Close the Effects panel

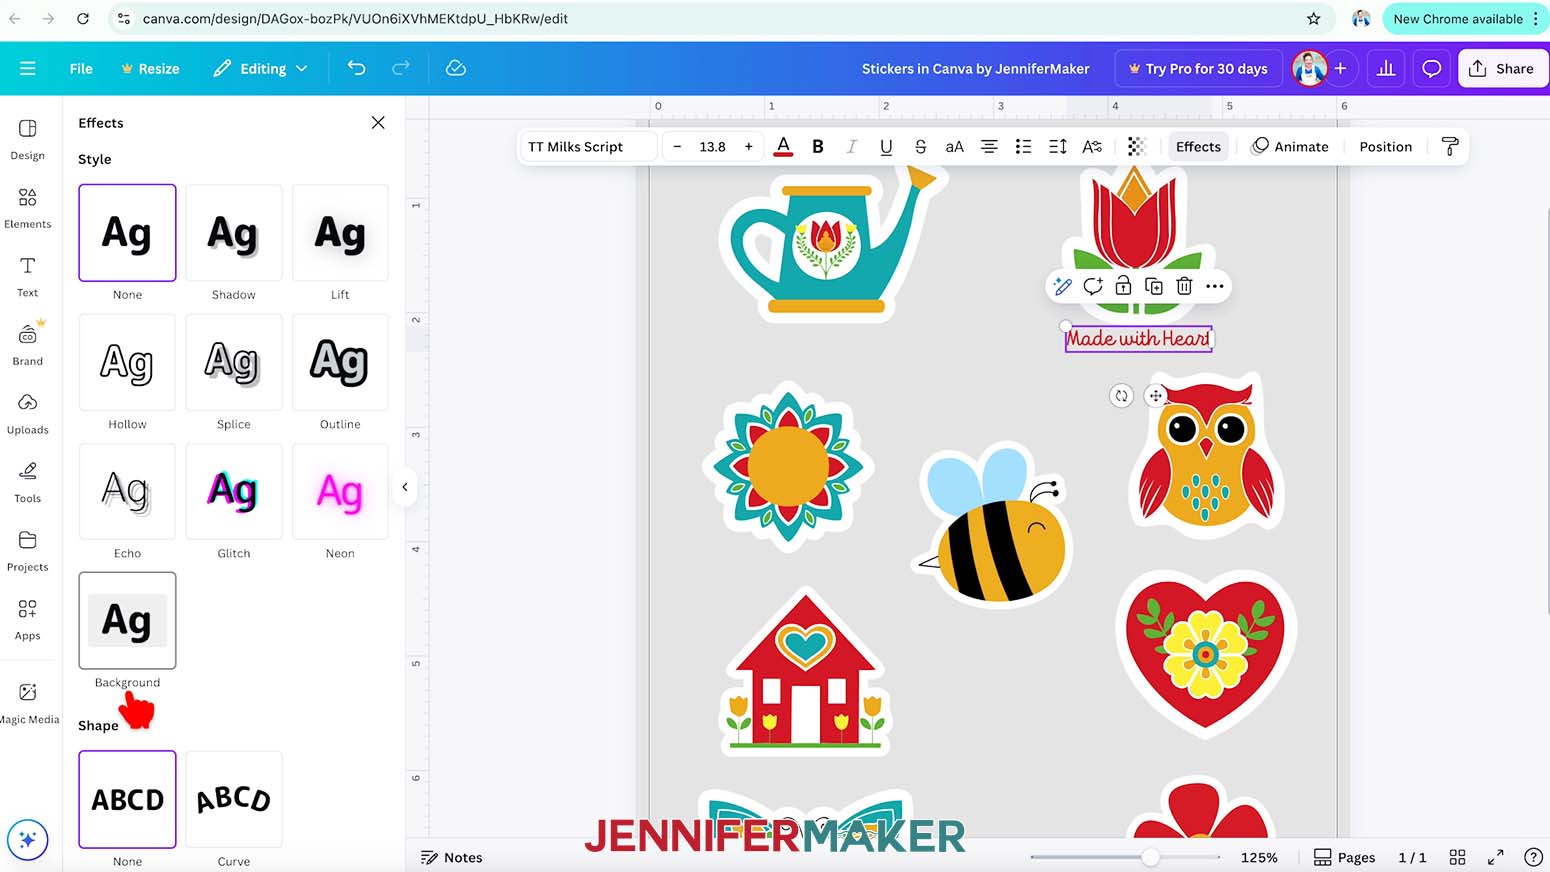pyautogui.click(x=378, y=123)
